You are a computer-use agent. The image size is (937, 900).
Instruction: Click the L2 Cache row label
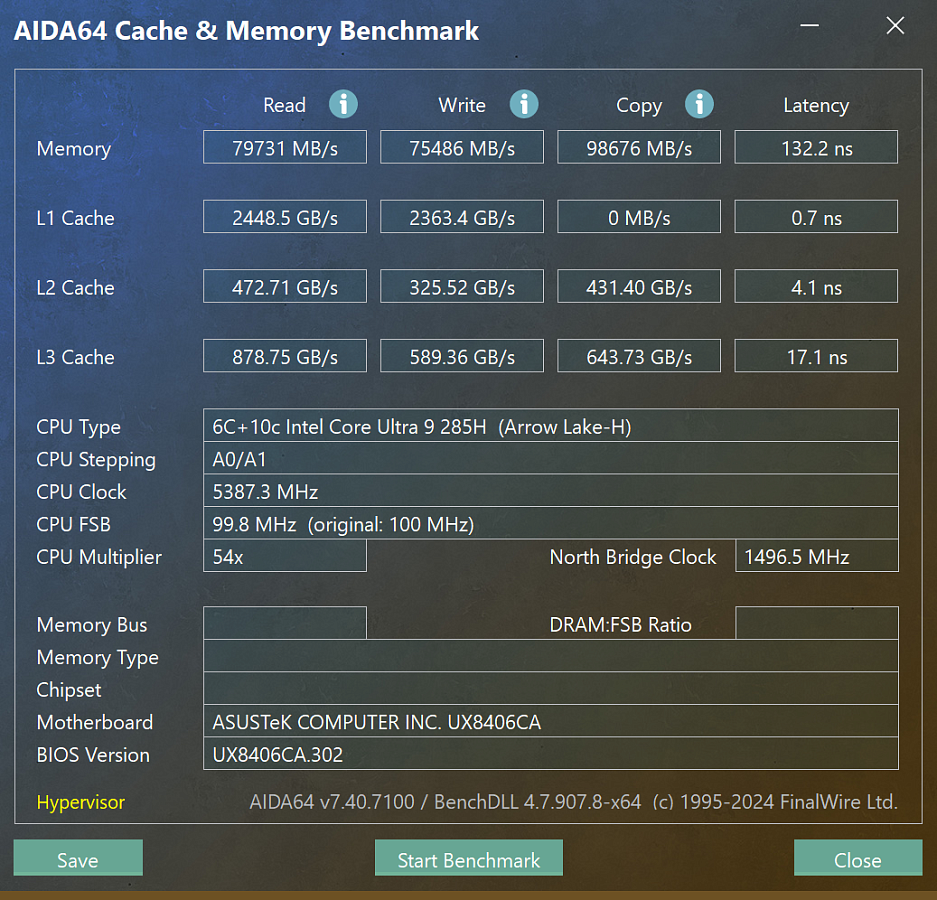tap(75, 287)
